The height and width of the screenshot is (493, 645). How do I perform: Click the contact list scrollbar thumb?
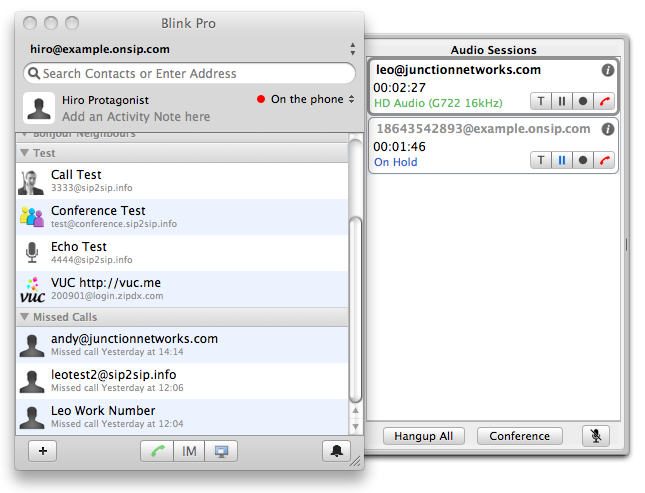(355, 309)
